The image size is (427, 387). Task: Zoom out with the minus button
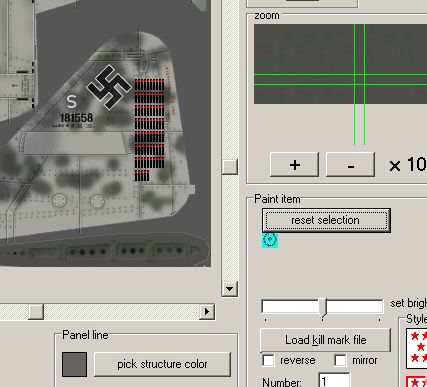point(350,165)
